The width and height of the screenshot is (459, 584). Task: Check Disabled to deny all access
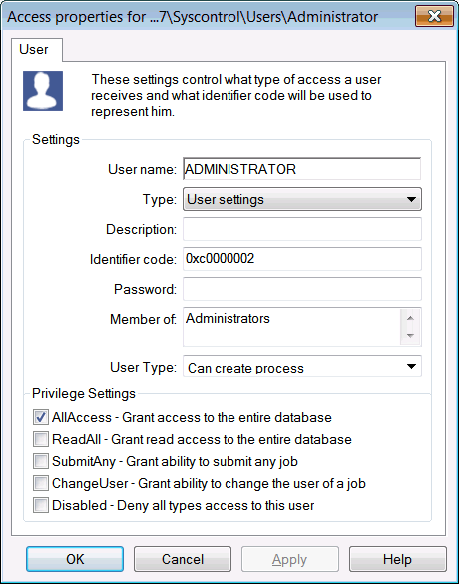click(41, 505)
